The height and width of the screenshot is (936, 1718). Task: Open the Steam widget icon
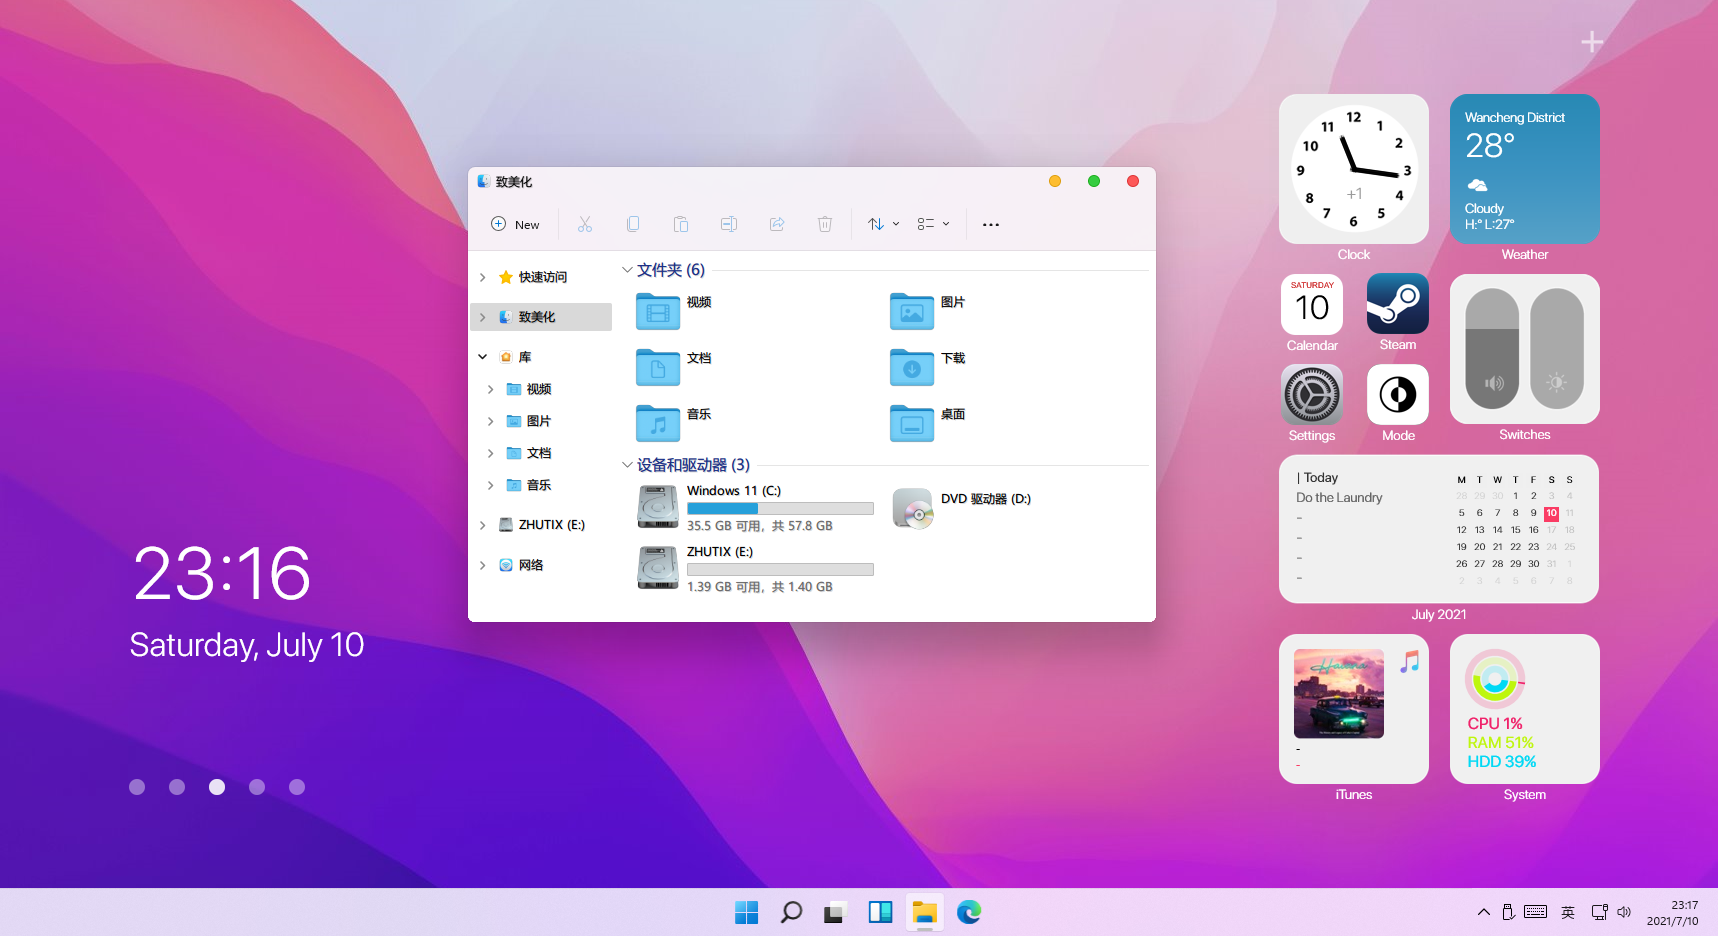1397,304
